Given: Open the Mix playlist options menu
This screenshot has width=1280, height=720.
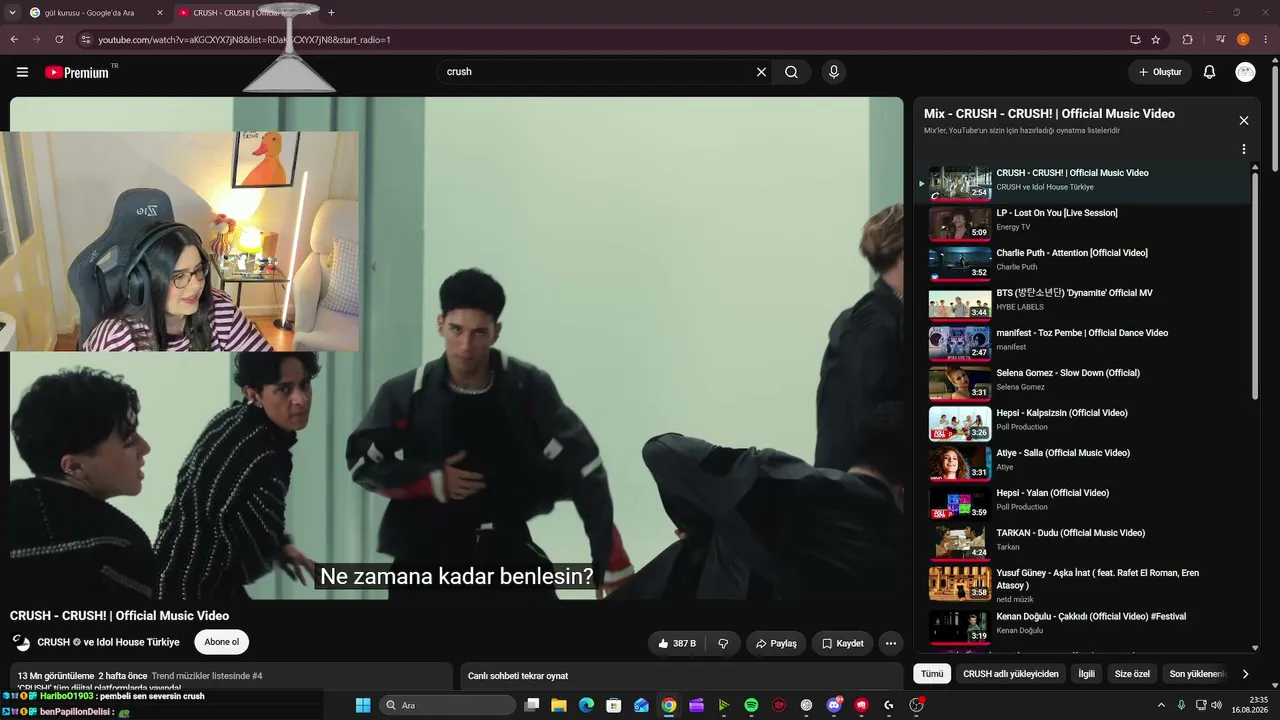Looking at the screenshot, I should point(1244,149).
